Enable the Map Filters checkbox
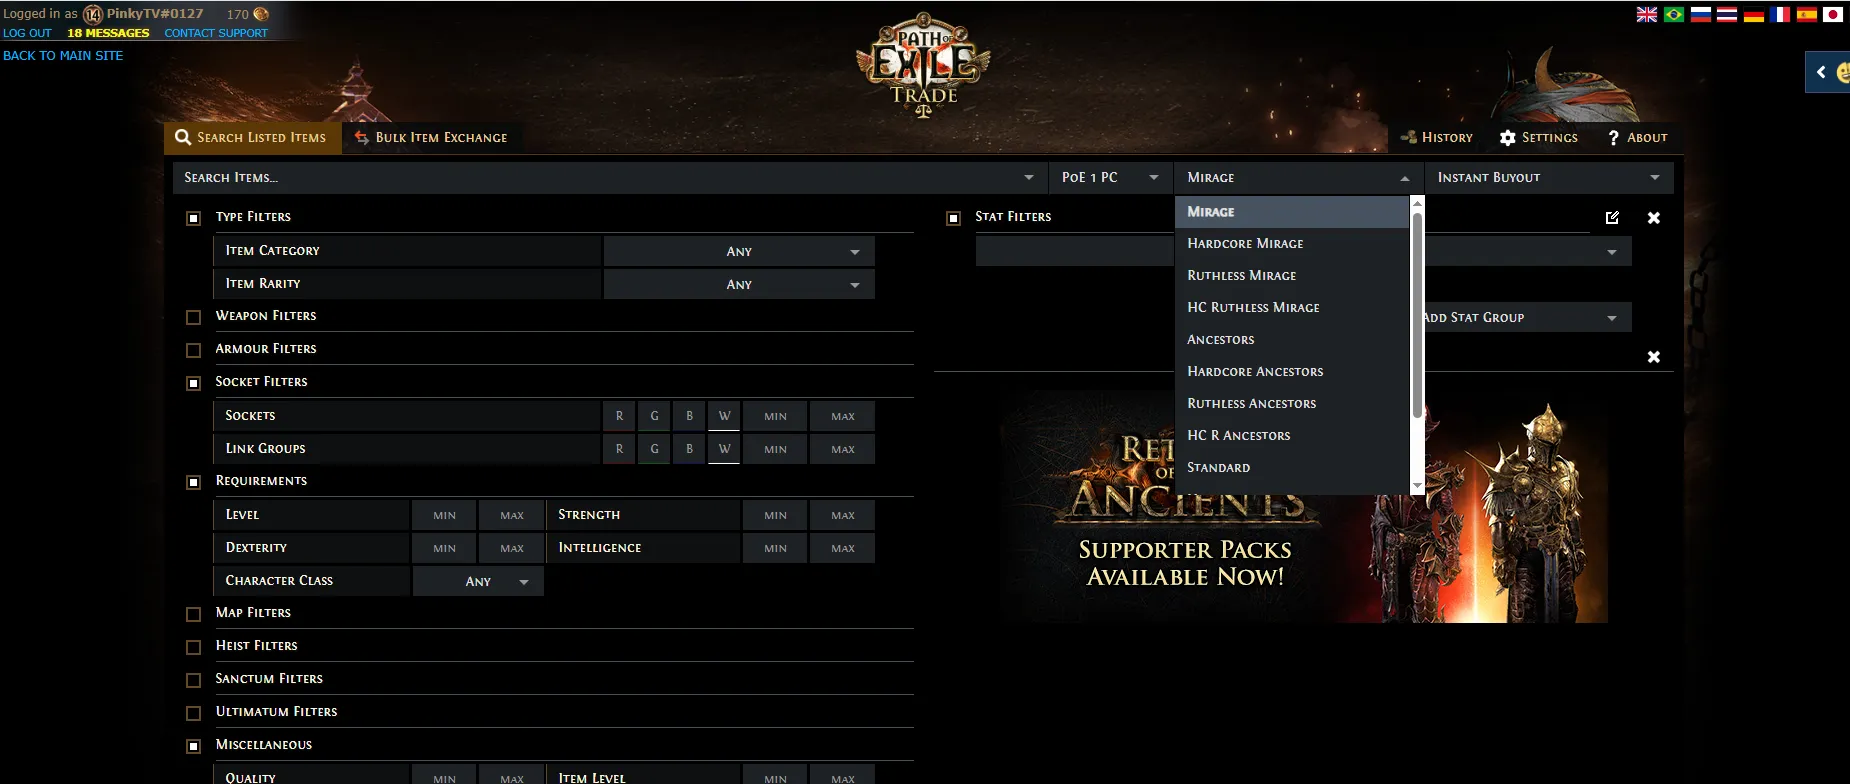Viewport: 1850px width, 784px height. 194,614
